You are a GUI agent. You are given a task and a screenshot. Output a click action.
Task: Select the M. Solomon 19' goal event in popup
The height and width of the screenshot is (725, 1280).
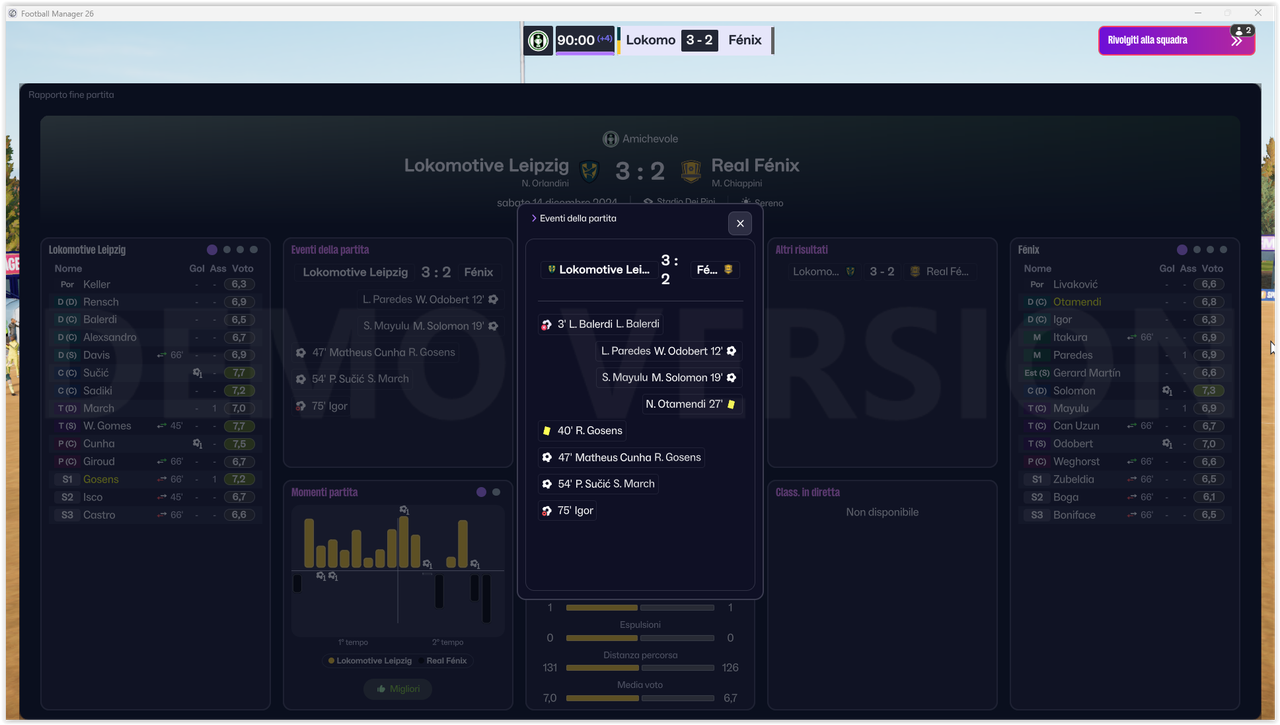point(667,378)
